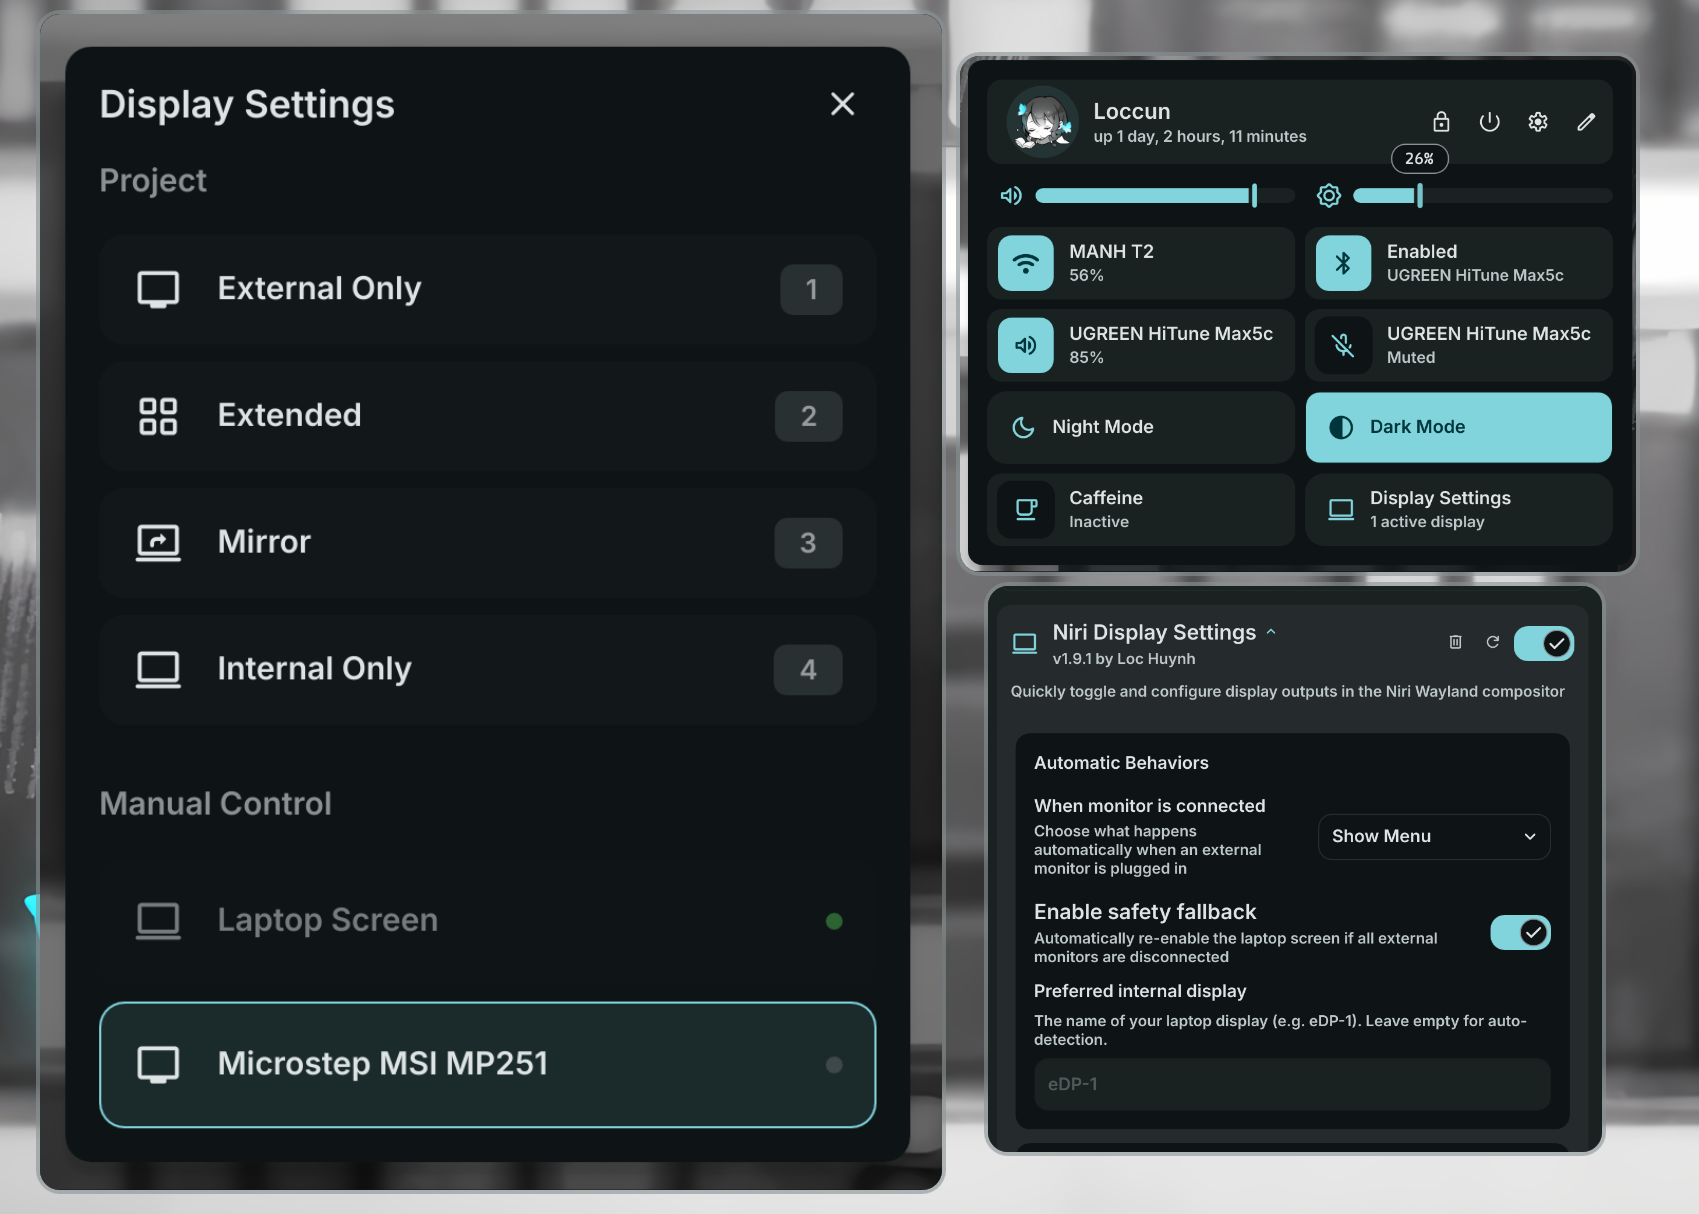Select Extended projection mode

pos(488,416)
